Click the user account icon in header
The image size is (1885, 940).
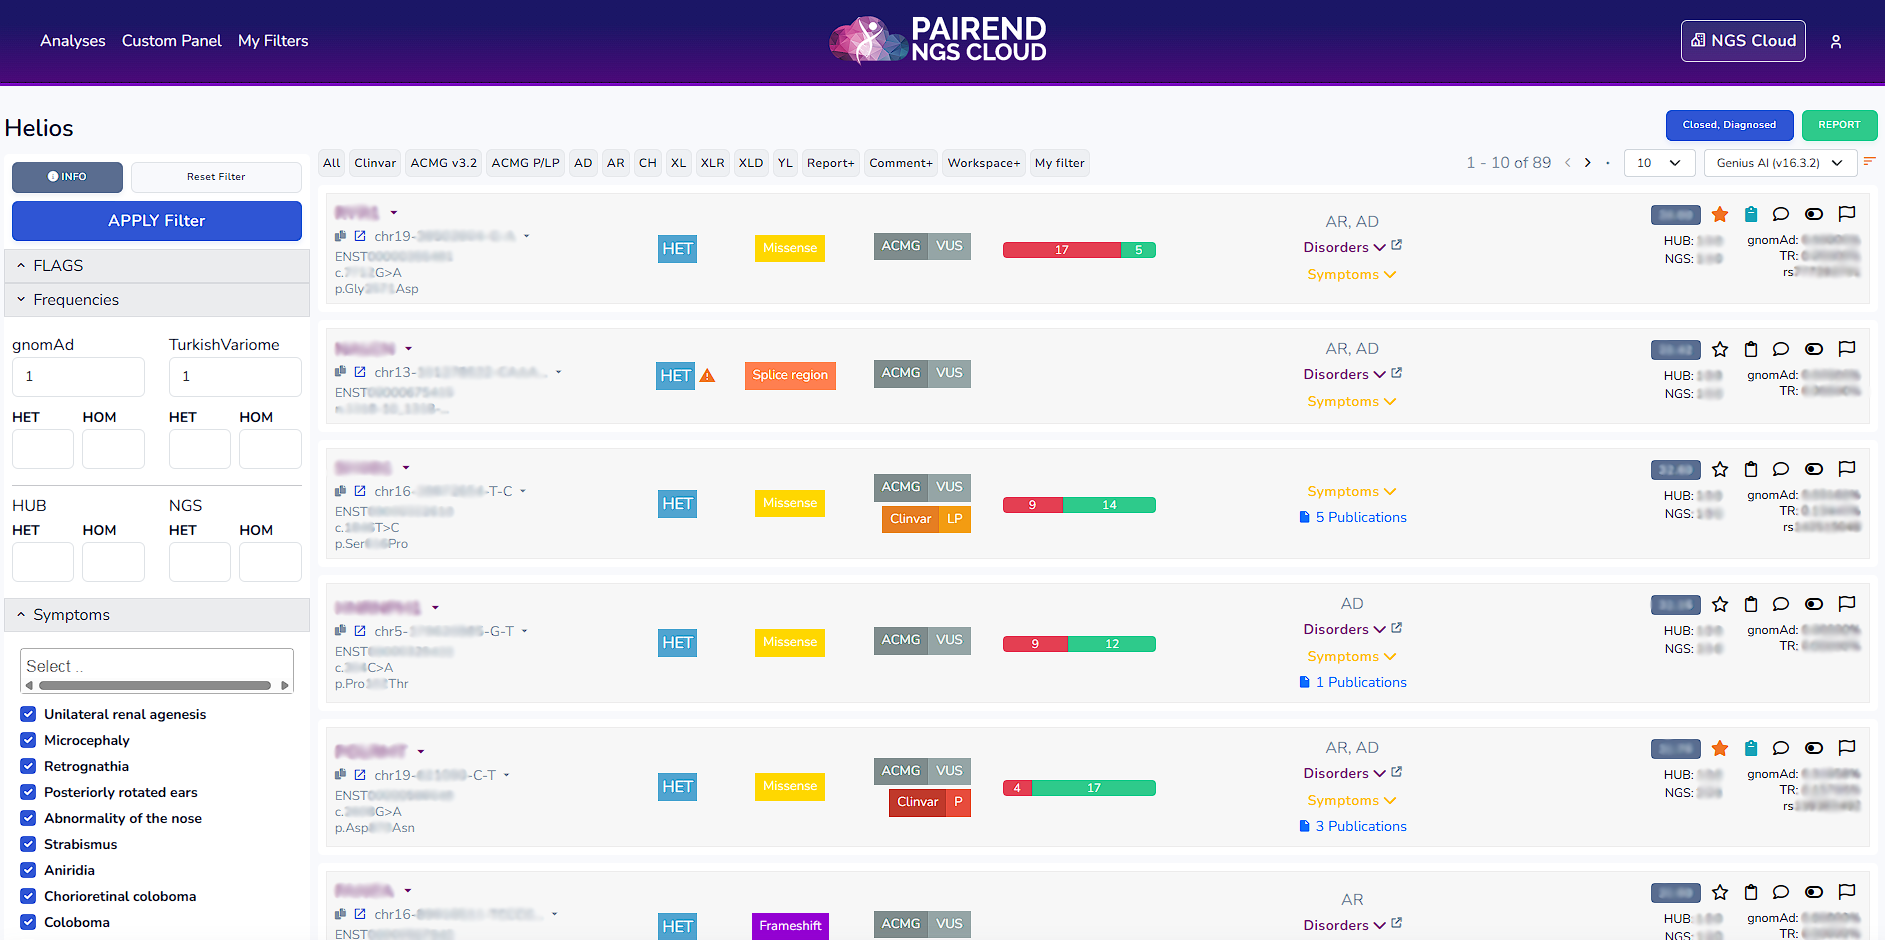tap(1836, 42)
